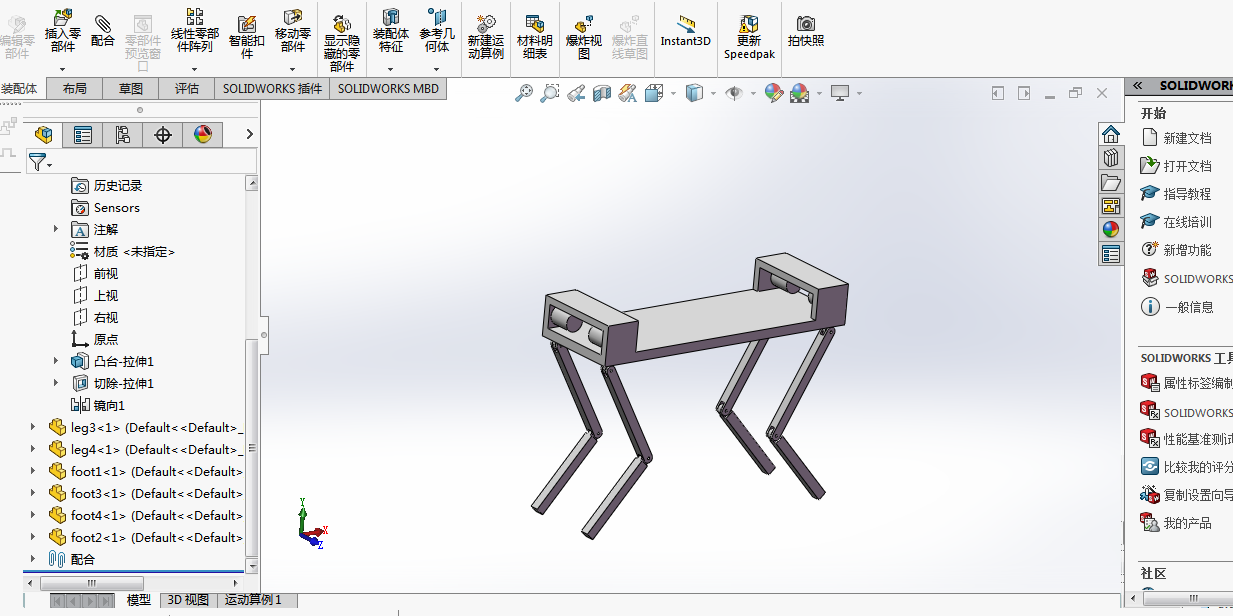
Task: Click Edit Appearance color sphere icon
Action: click(x=773, y=93)
